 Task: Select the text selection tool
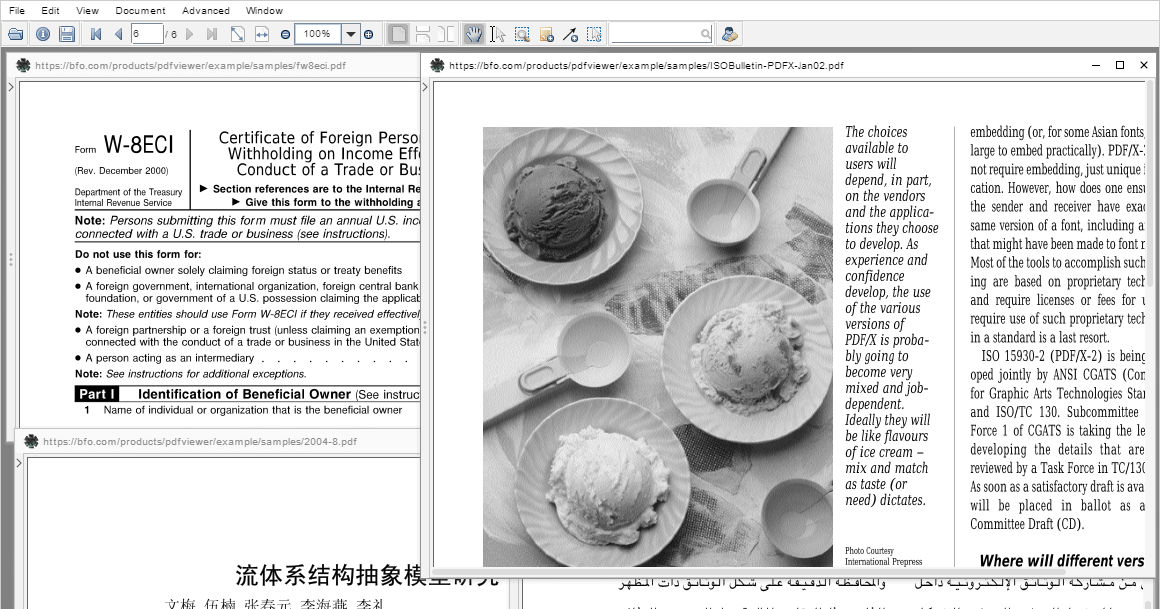point(497,33)
